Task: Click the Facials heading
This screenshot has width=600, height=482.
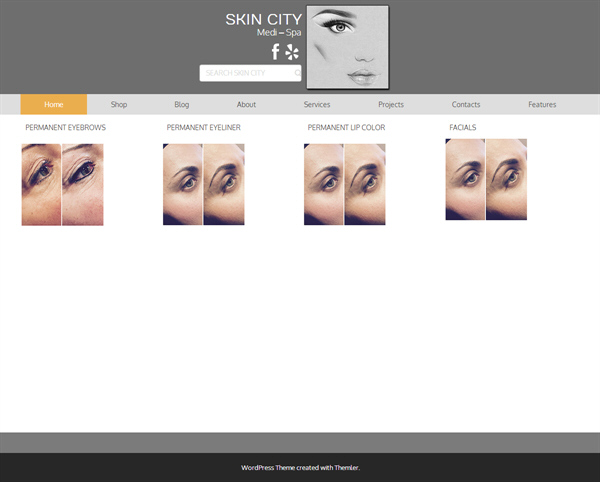Action: tap(463, 127)
